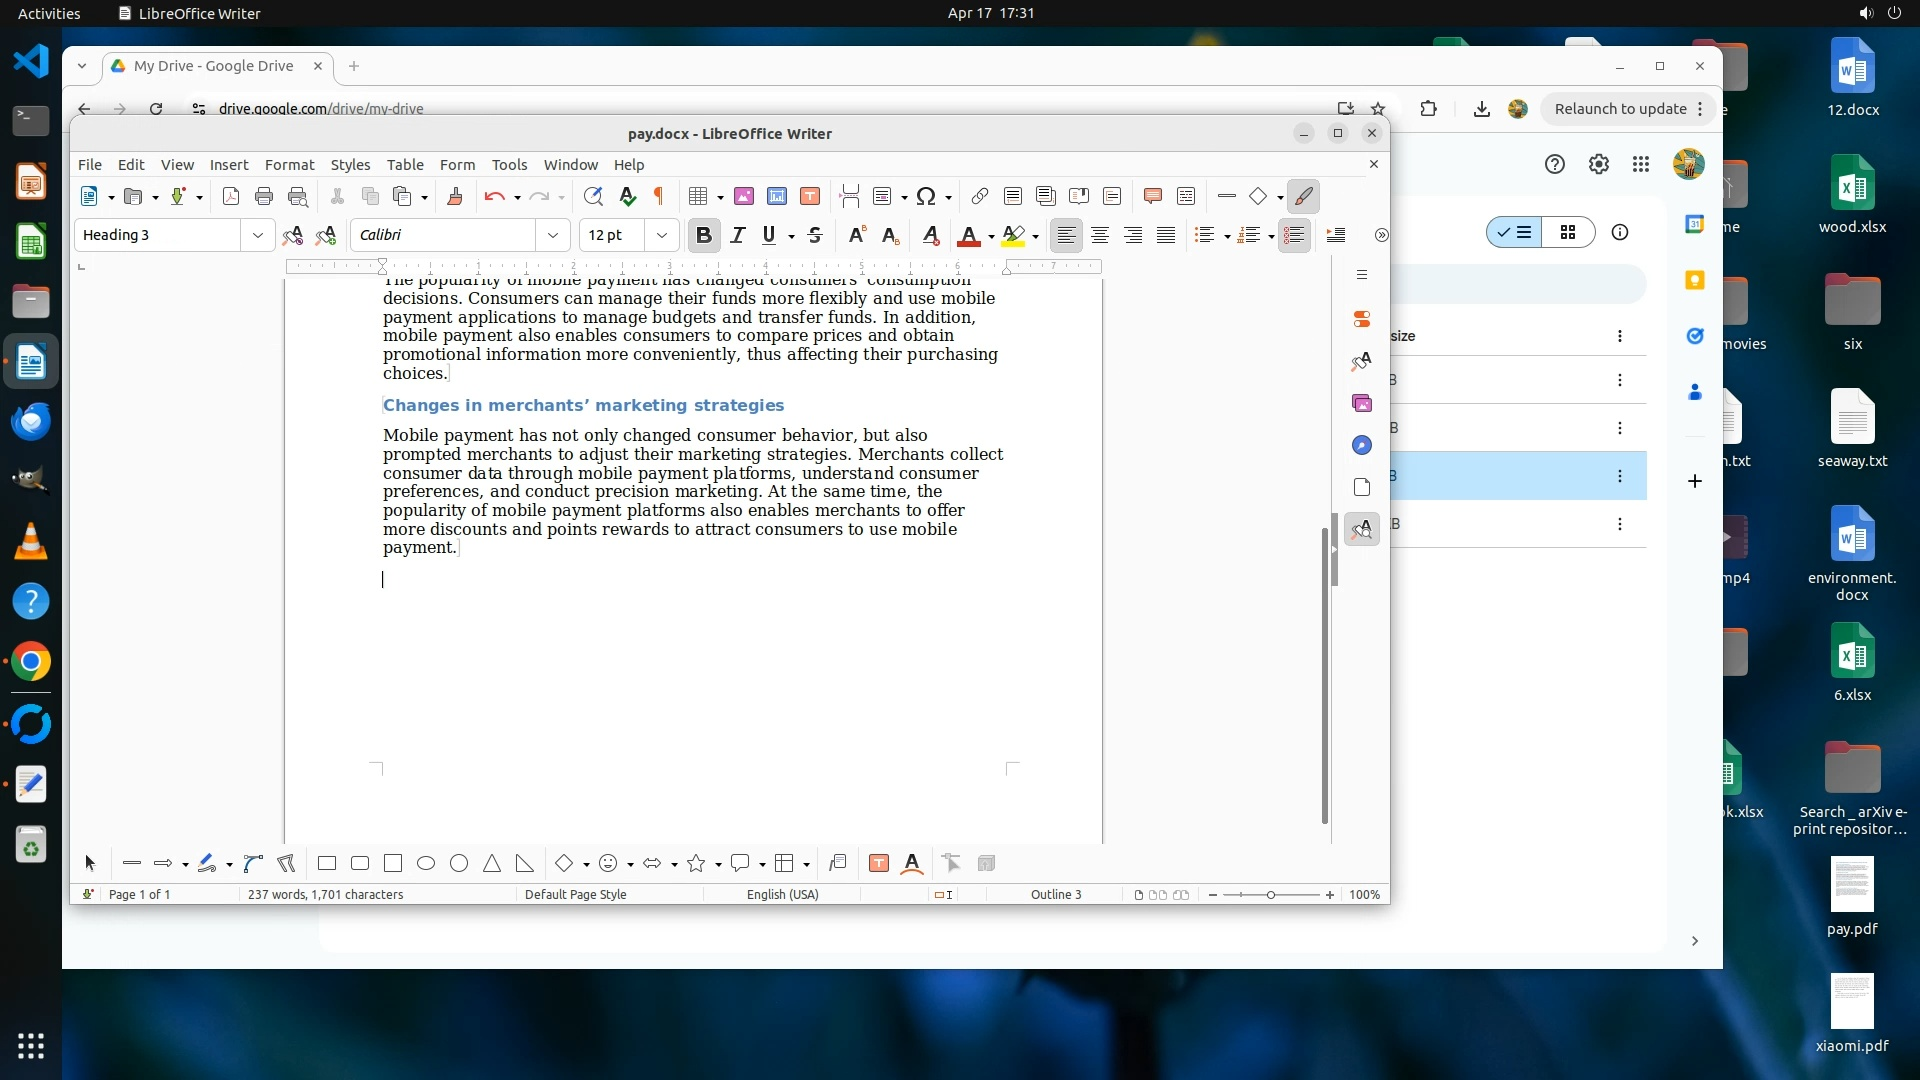This screenshot has width=1920, height=1080.
Task: Click the zoom slider in status bar
Action: pos(1271,894)
